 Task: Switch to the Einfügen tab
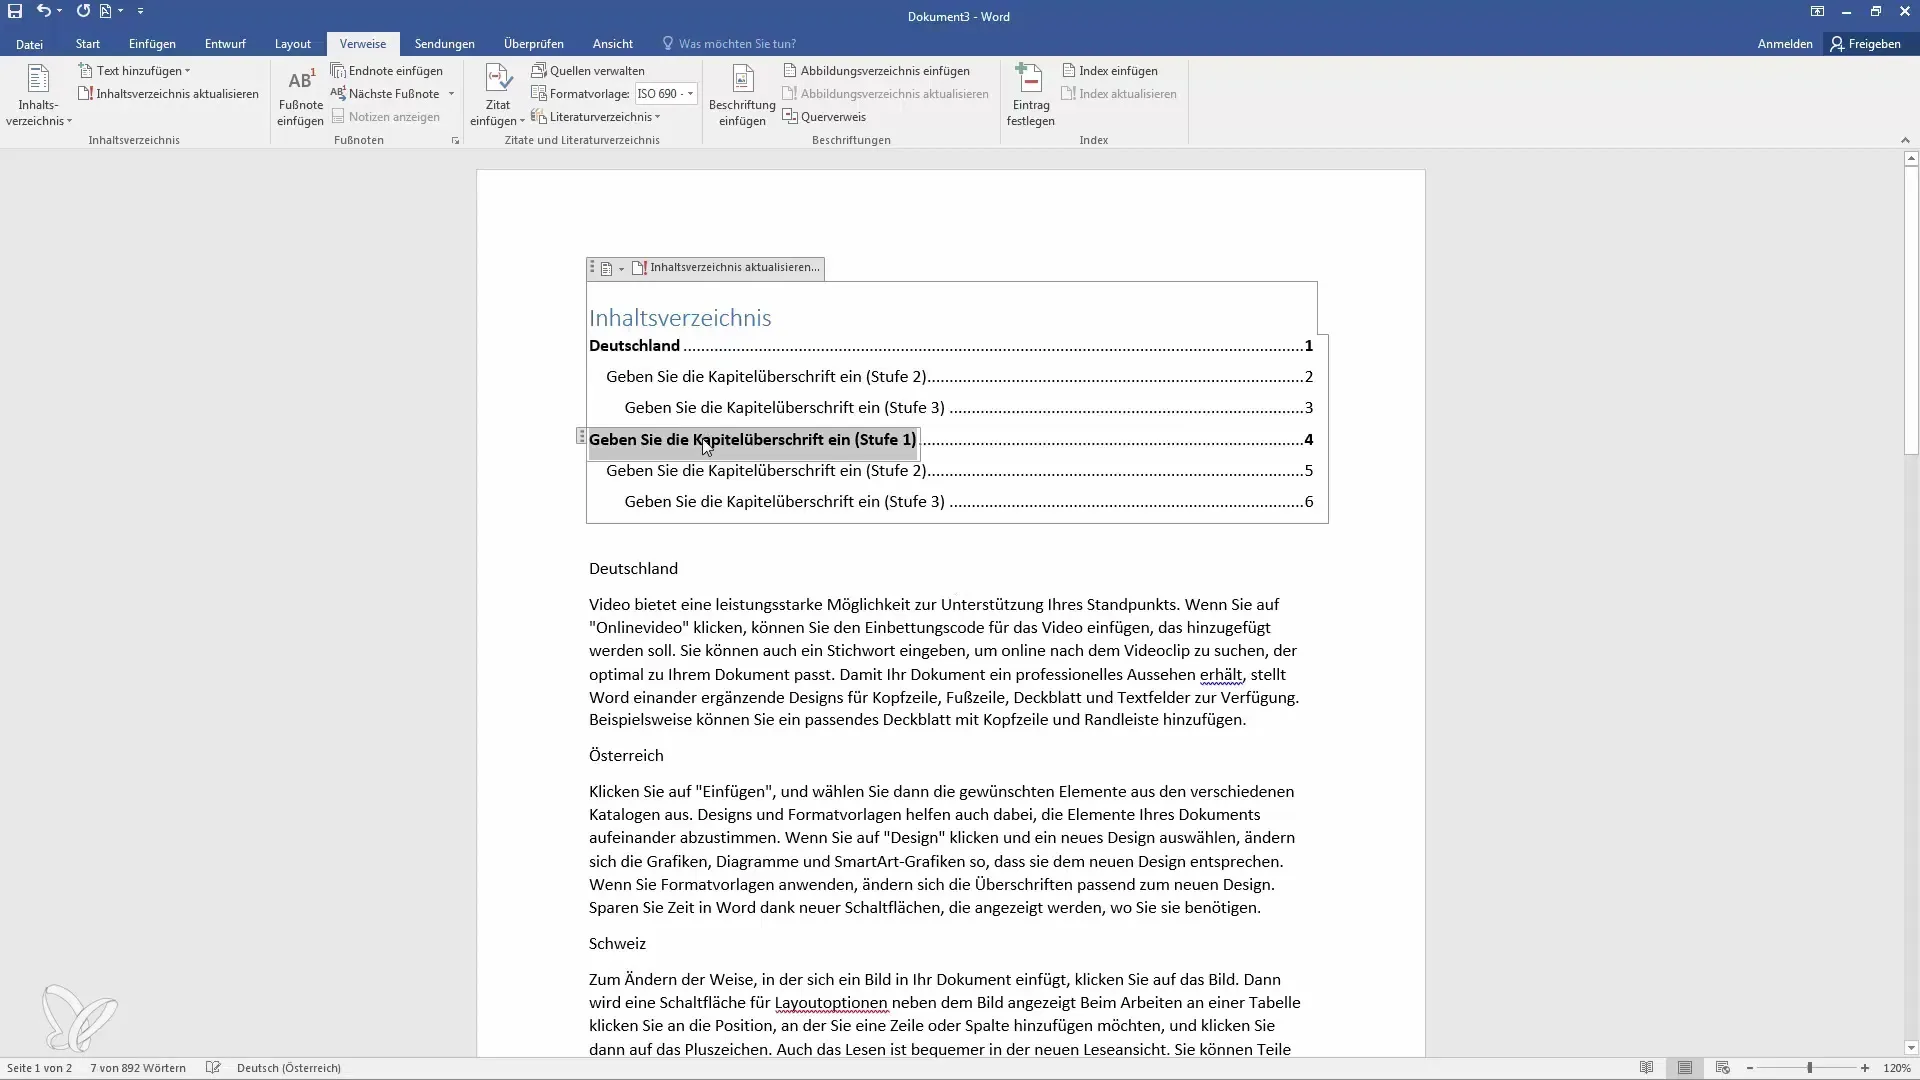152,44
